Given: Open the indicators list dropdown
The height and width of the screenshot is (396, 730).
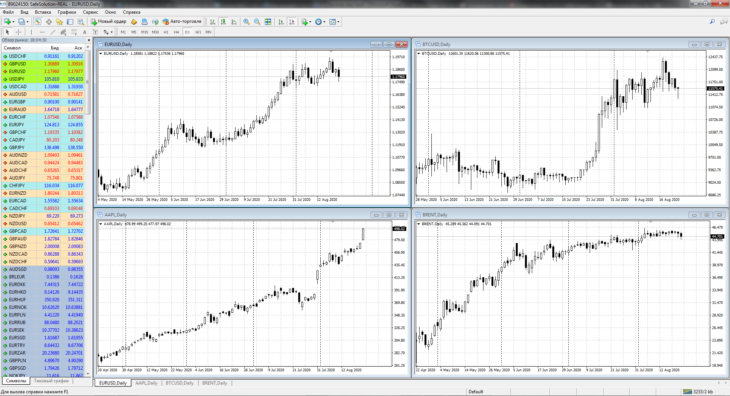Looking at the screenshot, I should pos(306,22).
